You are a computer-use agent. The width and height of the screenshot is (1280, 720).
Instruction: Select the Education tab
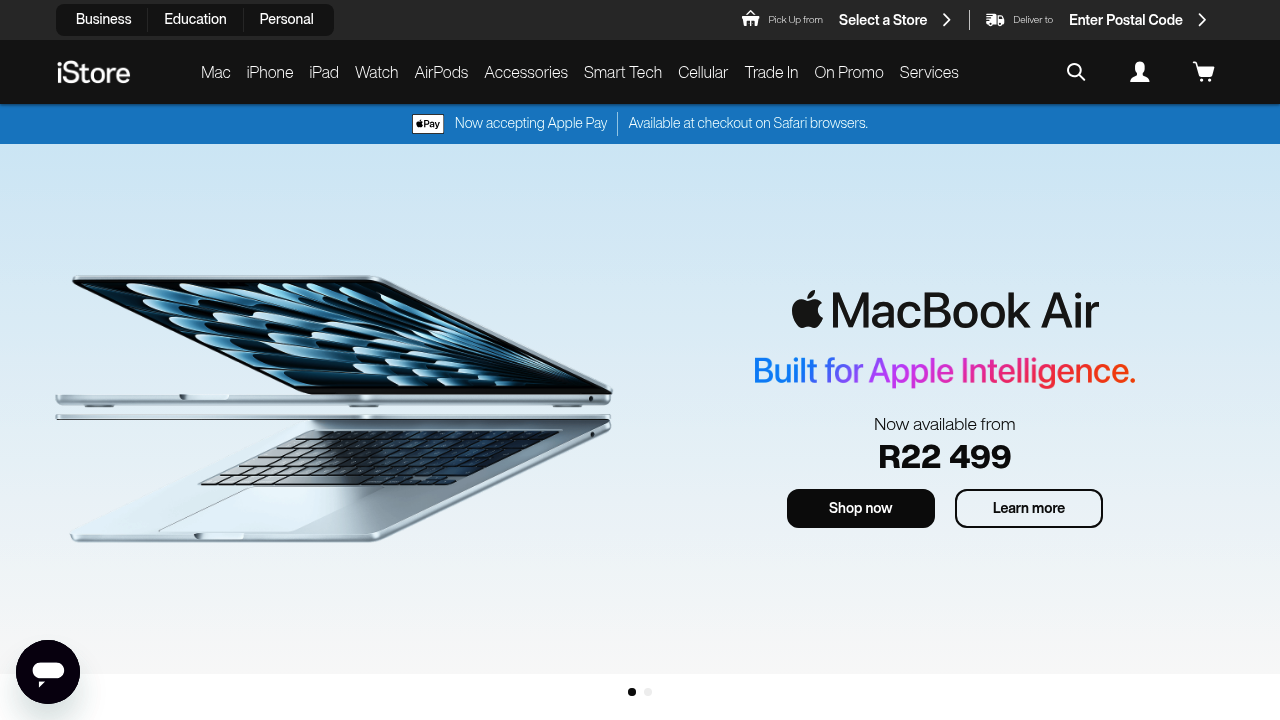(x=195, y=19)
